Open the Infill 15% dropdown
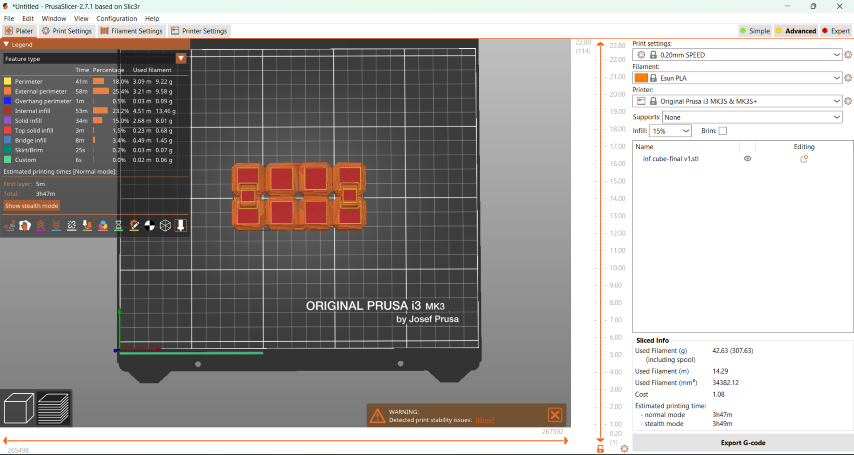Image resolution: width=854 pixels, height=455 pixels. (670, 131)
